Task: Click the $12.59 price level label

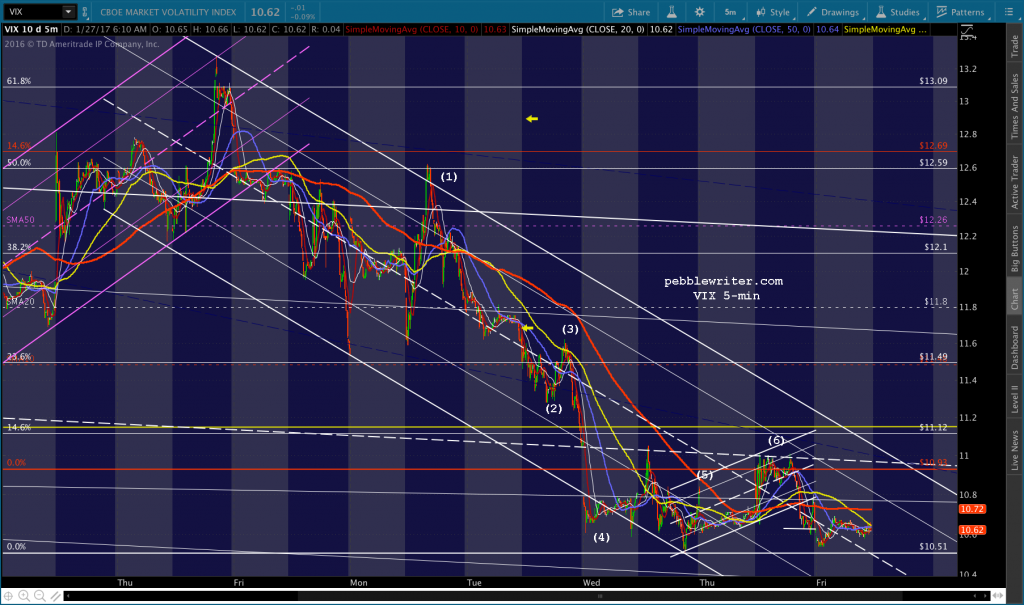Action: pos(933,163)
